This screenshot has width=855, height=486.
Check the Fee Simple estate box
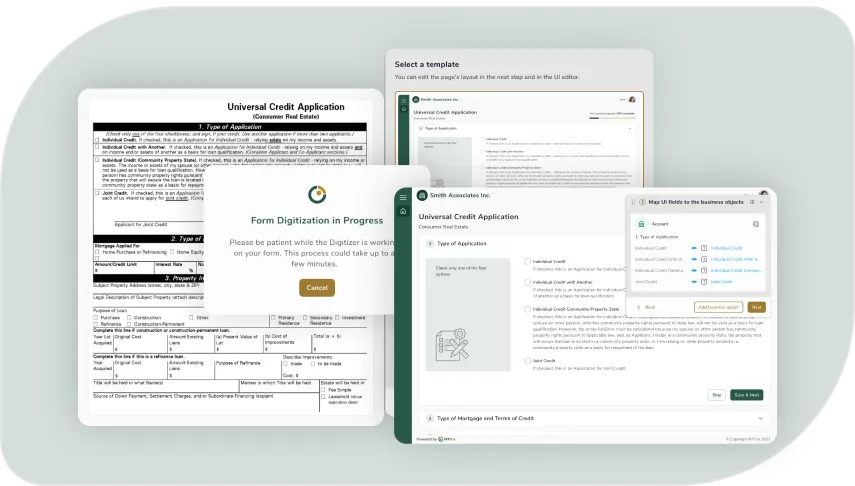323,390
